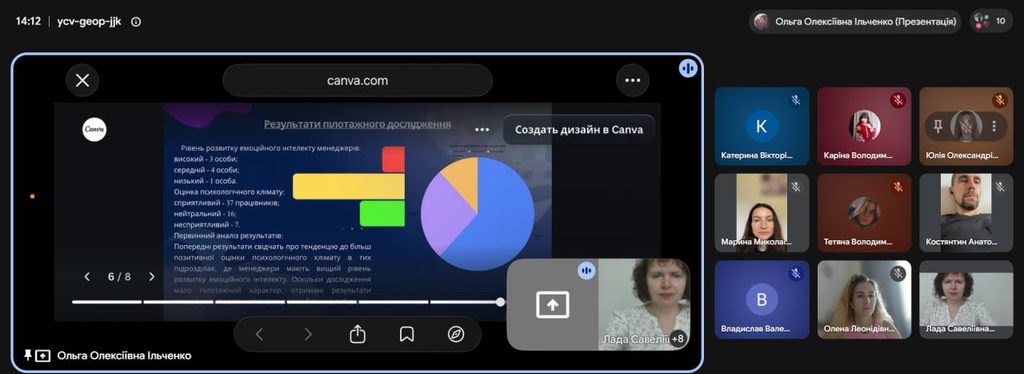Click the Создать дизайн в Canva button
Viewport: 1024px width, 374px height.
579,129
